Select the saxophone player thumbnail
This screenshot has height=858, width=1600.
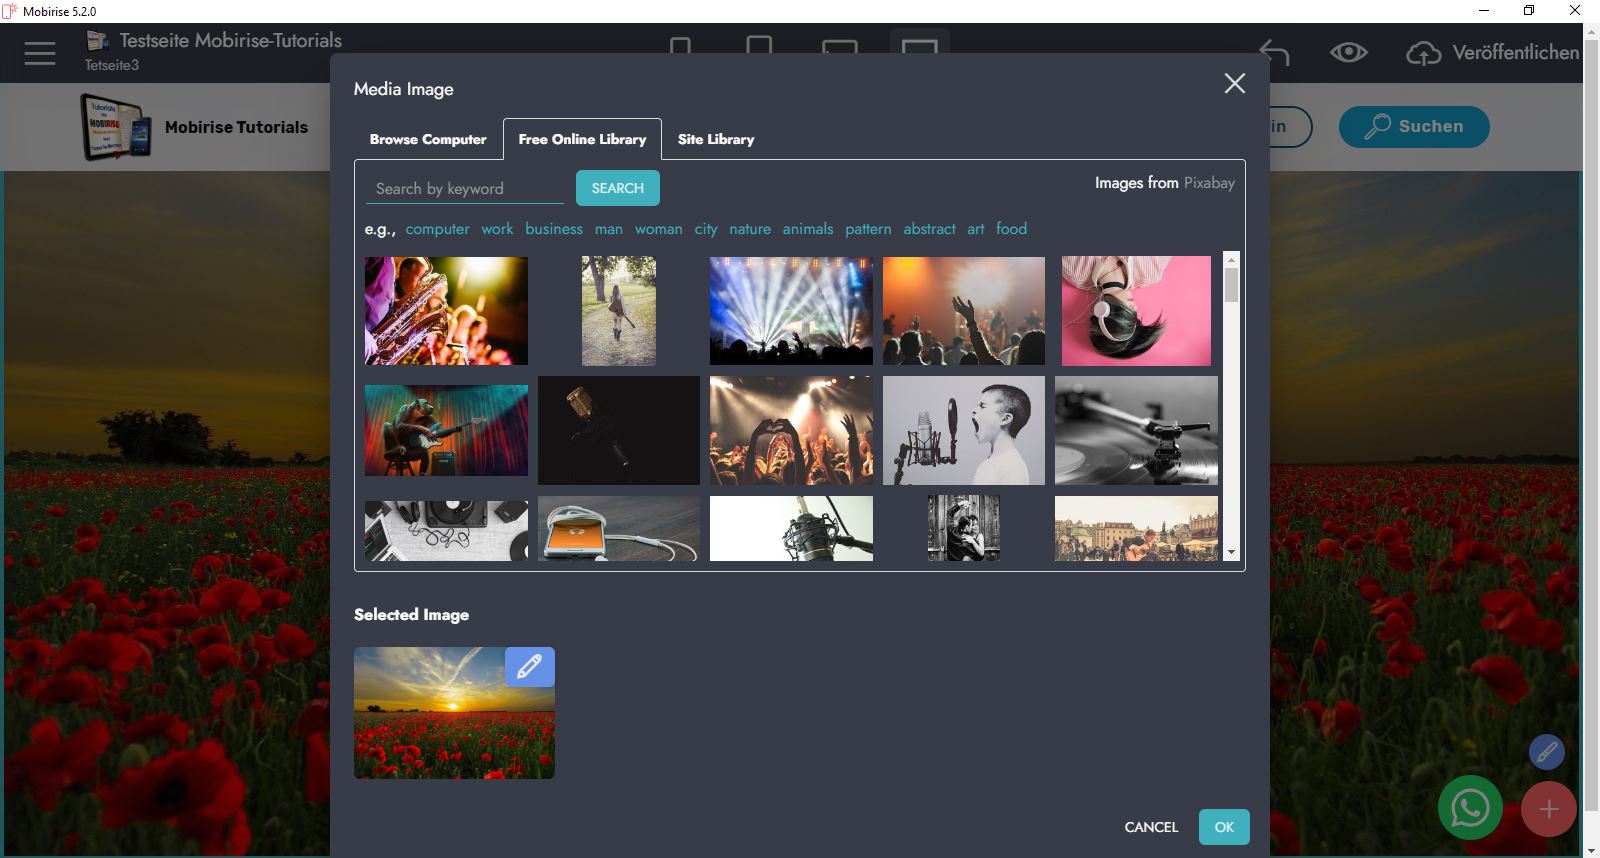(x=446, y=310)
